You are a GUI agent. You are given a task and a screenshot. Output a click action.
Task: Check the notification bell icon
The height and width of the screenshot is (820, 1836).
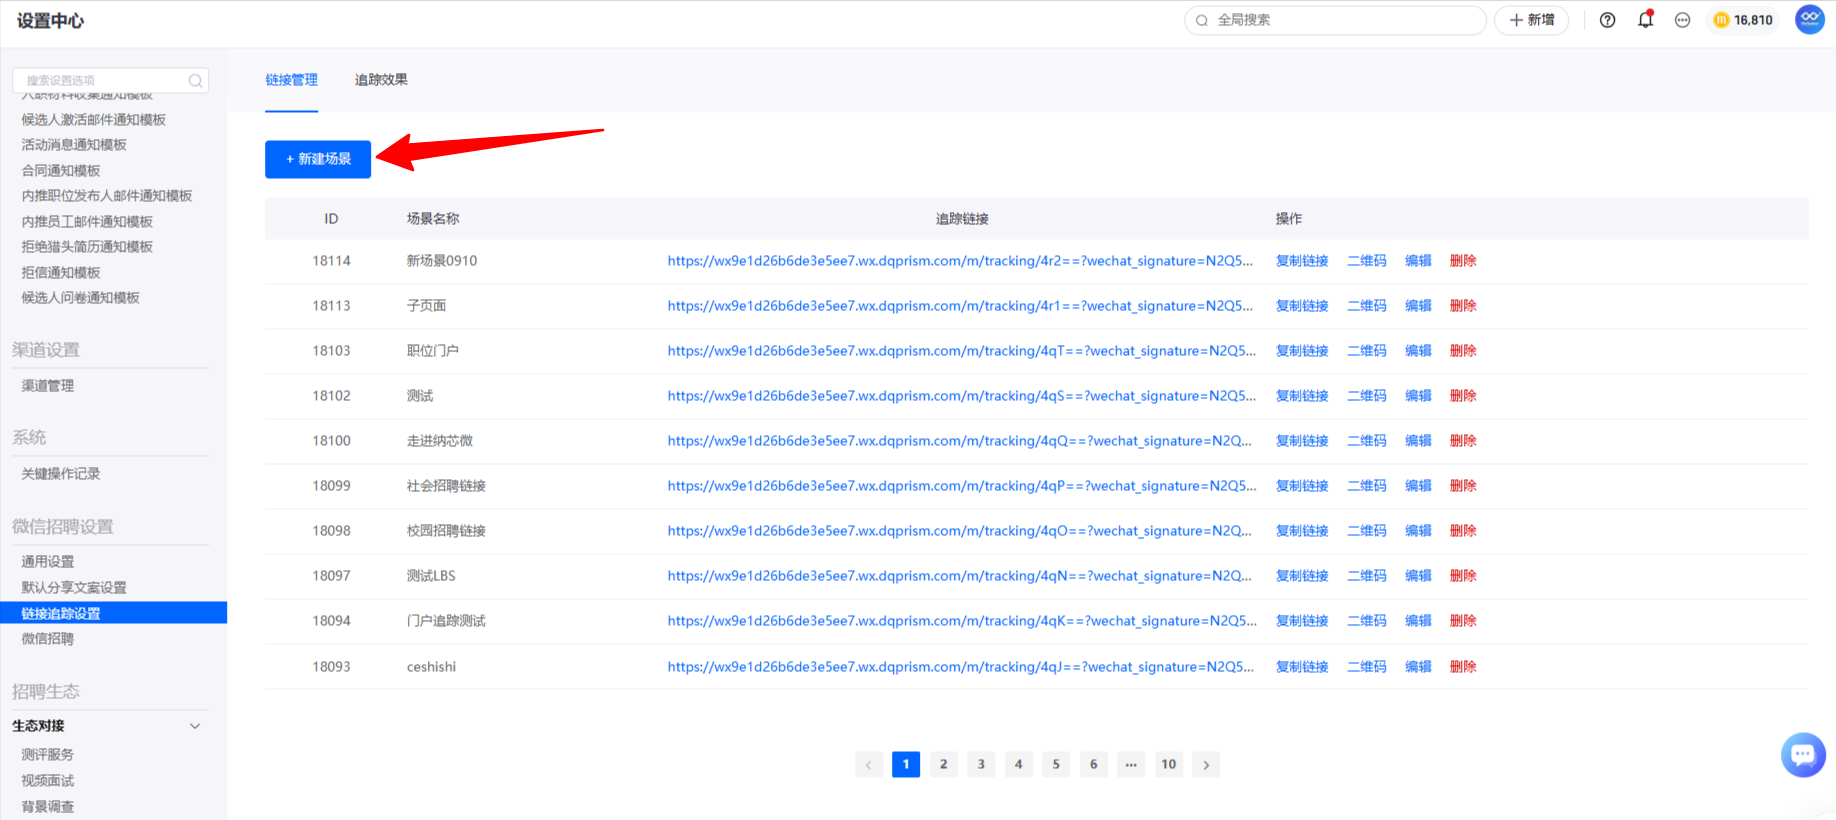pyautogui.click(x=1645, y=20)
